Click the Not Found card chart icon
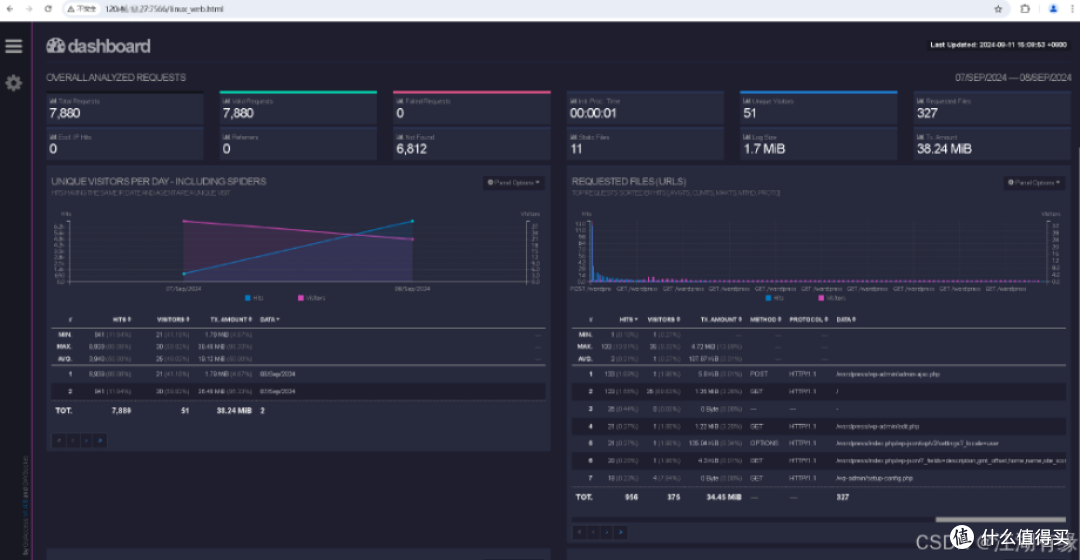The height and width of the screenshot is (560, 1080). click(x=400, y=137)
